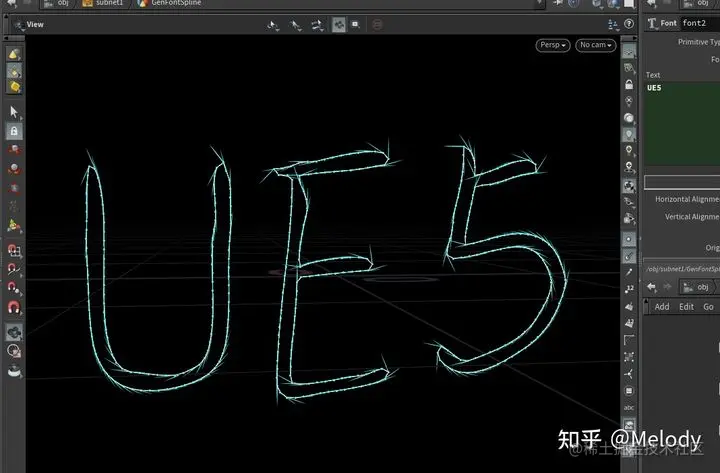Click network editor back arrow
Viewport: 720px width, 473px height.
tap(652, 287)
